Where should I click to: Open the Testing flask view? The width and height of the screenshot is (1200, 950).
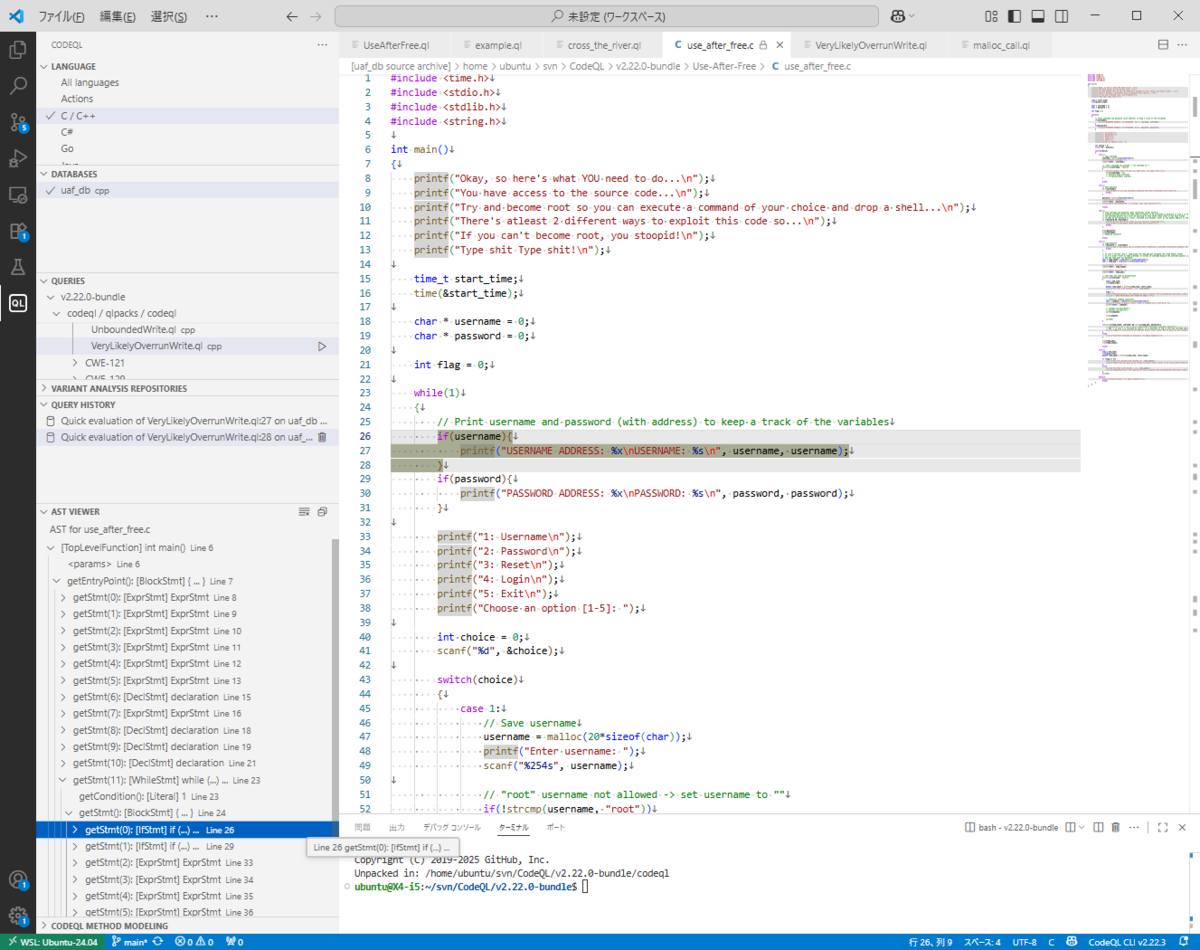pos(18,266)
